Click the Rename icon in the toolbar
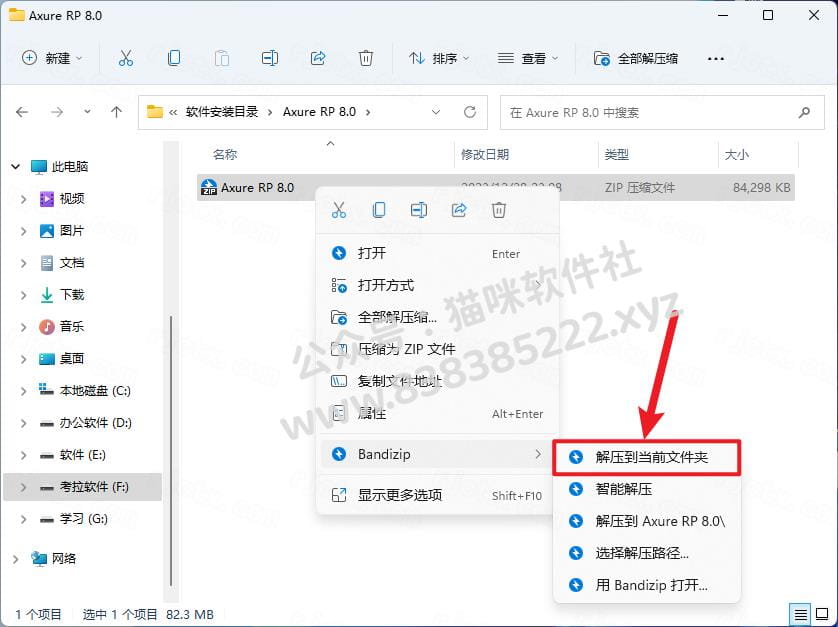Viewport: 838px width, 627px height. tap(270, 58)
